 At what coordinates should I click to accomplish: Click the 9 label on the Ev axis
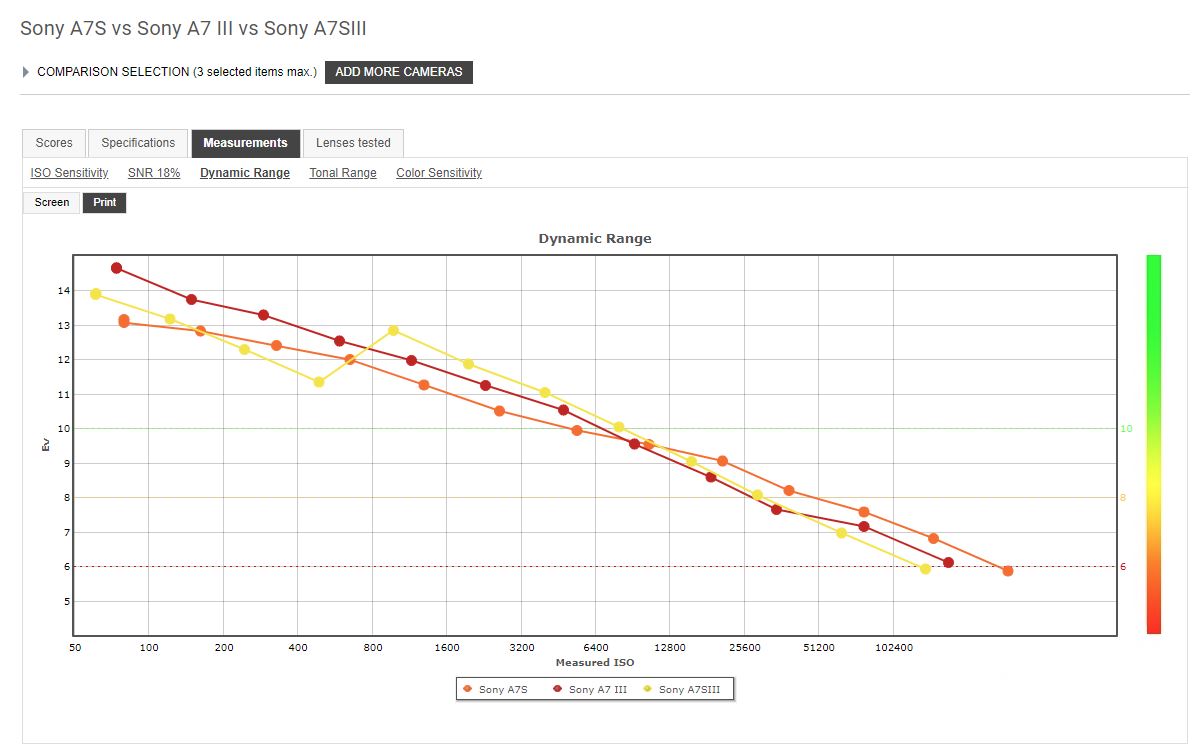pyautogui.click(x=66, y=464)
